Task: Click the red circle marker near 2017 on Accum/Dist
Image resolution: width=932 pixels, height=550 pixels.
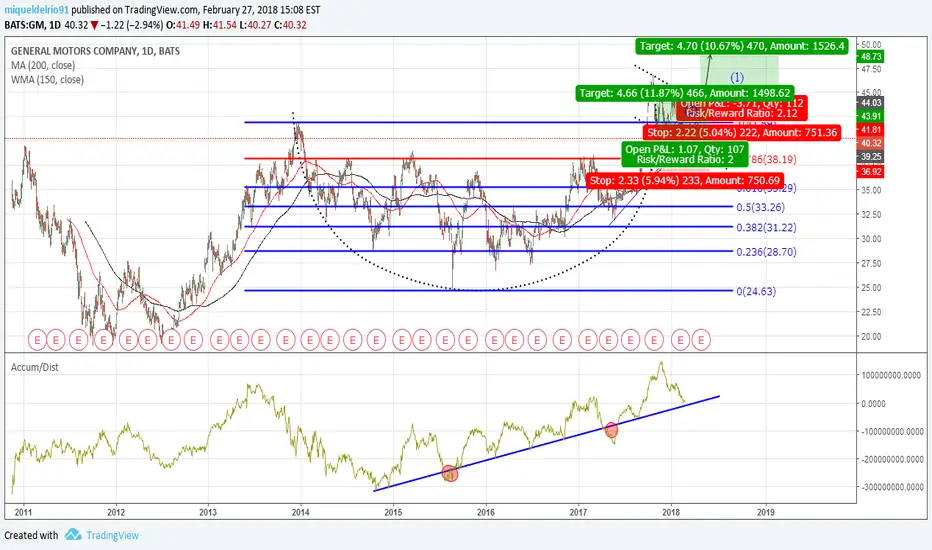Action: [x=611, y=430]
